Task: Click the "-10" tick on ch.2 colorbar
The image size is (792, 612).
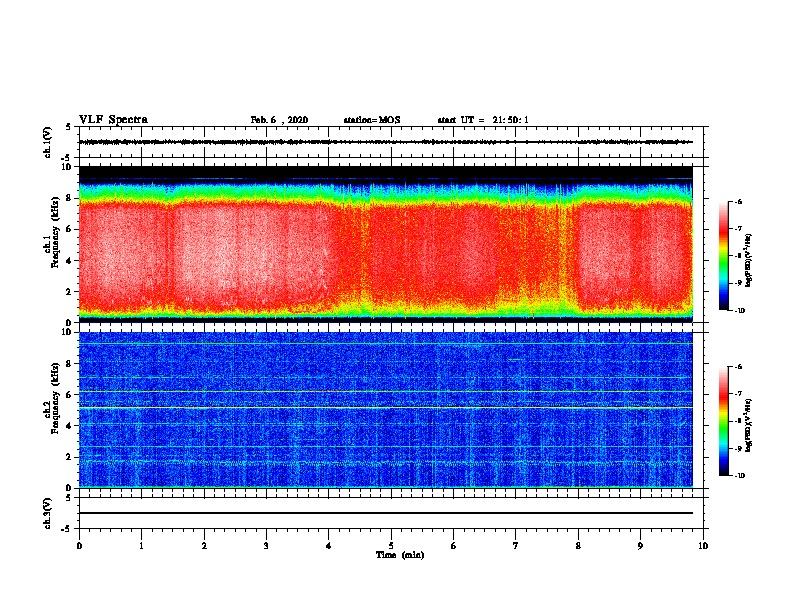Action: click(739, 476)
